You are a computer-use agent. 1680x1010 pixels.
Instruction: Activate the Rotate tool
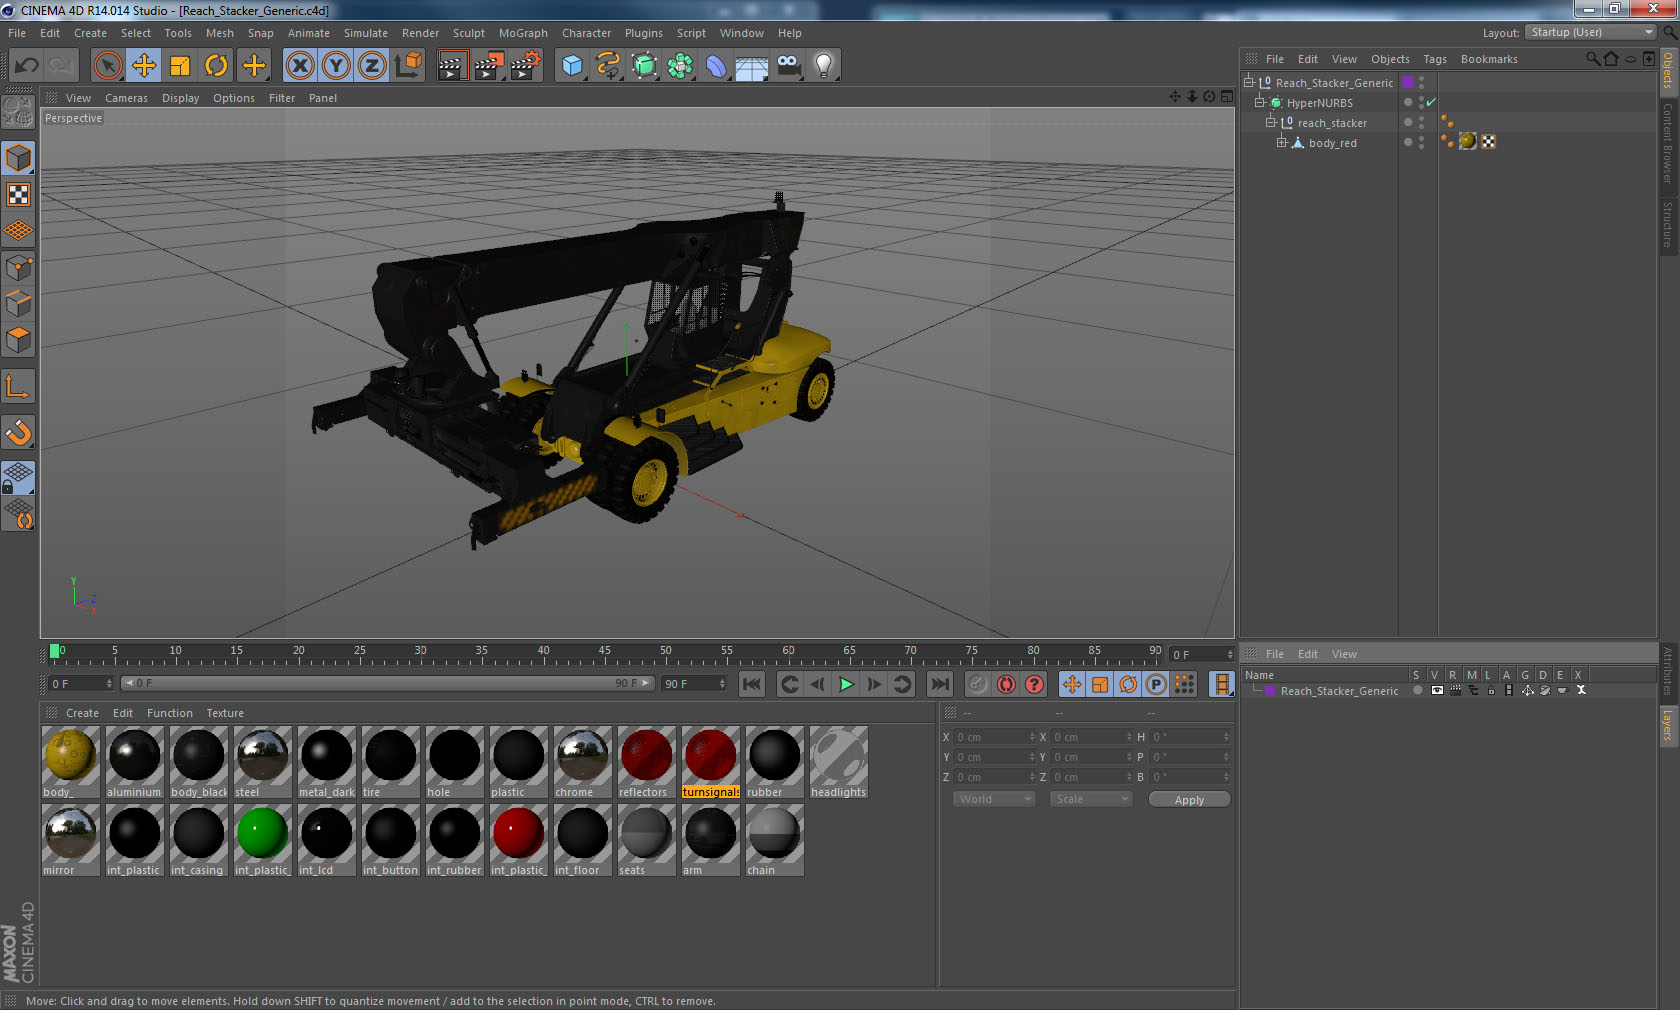tap(216, 66)
